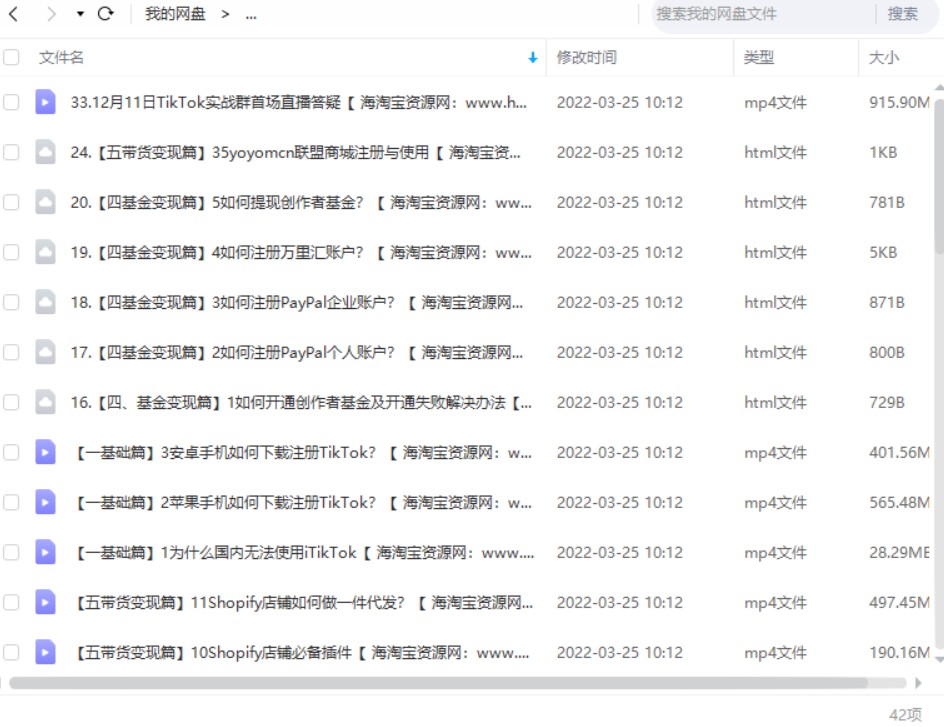Click html file icon of file 16
944x727 pixels.
coord(45,401)
